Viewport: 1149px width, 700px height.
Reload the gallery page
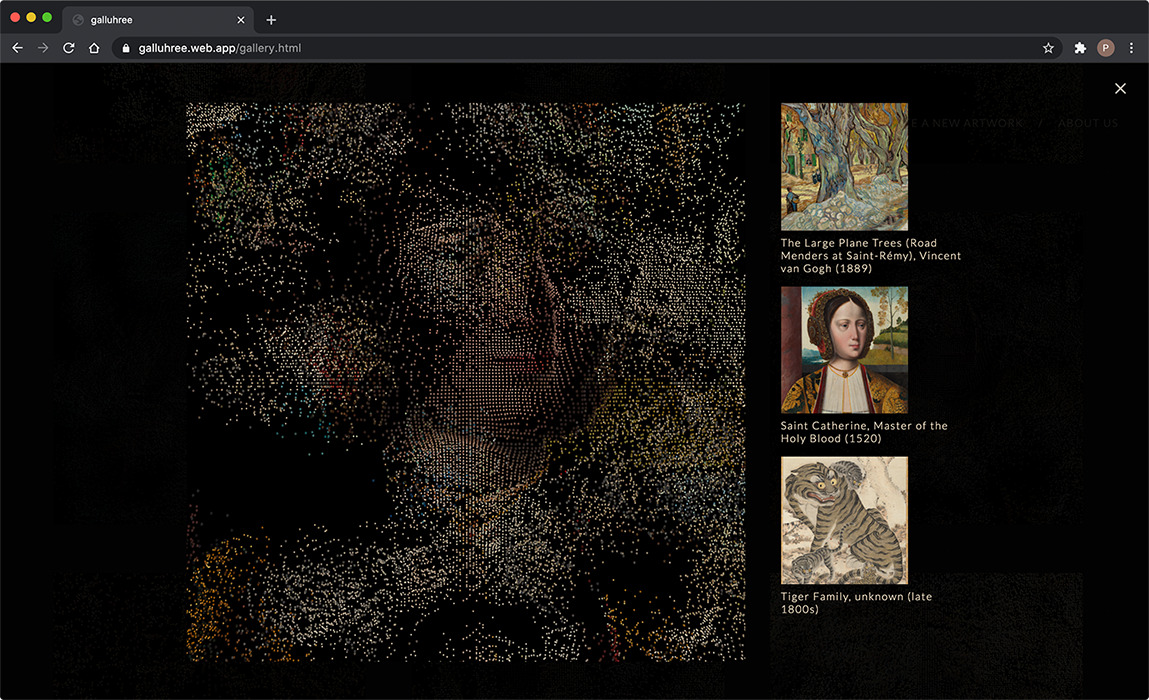(69, 48)
